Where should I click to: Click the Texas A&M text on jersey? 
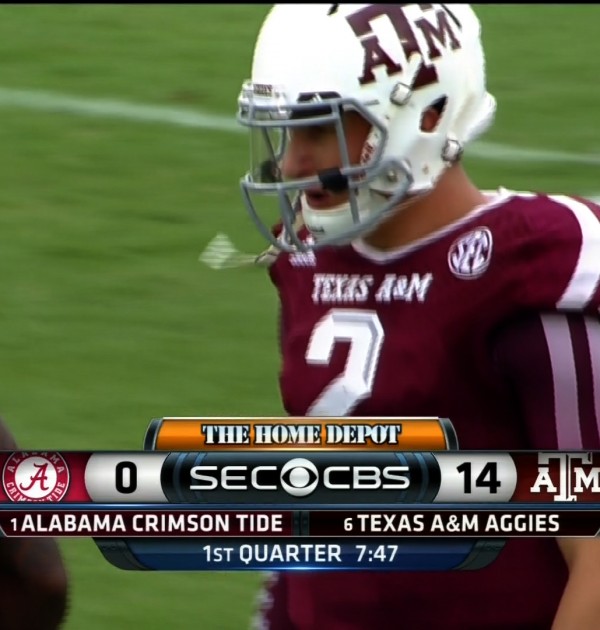(372, 287)
